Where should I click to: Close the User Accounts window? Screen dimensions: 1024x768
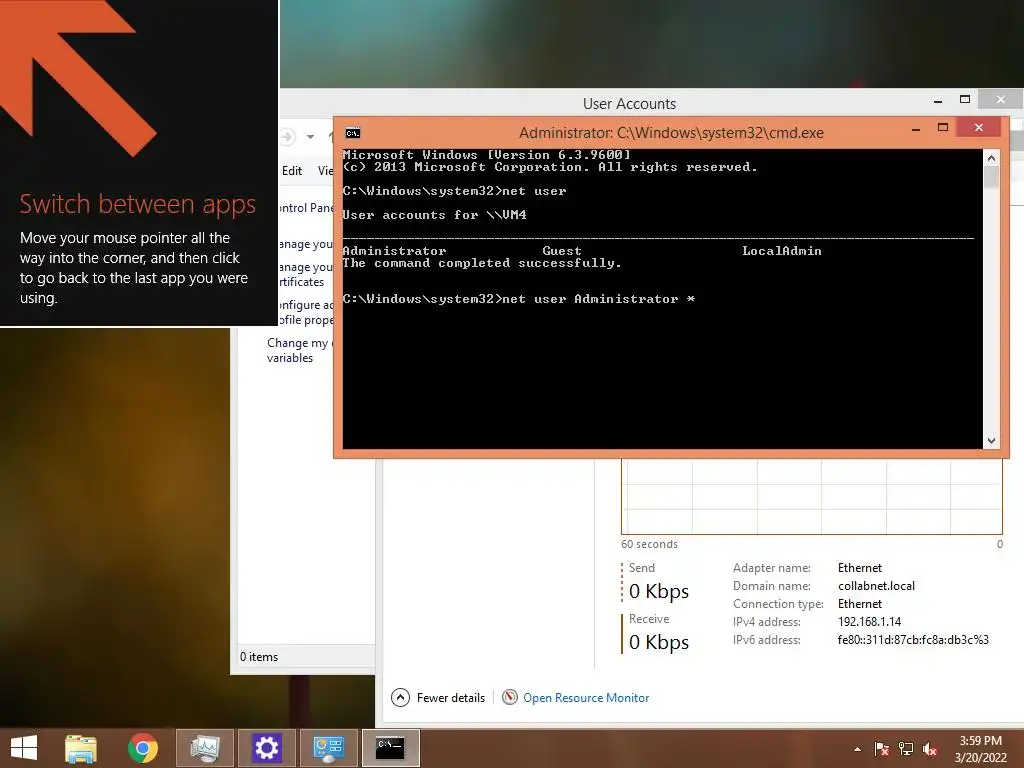[x=1000, y=99]
